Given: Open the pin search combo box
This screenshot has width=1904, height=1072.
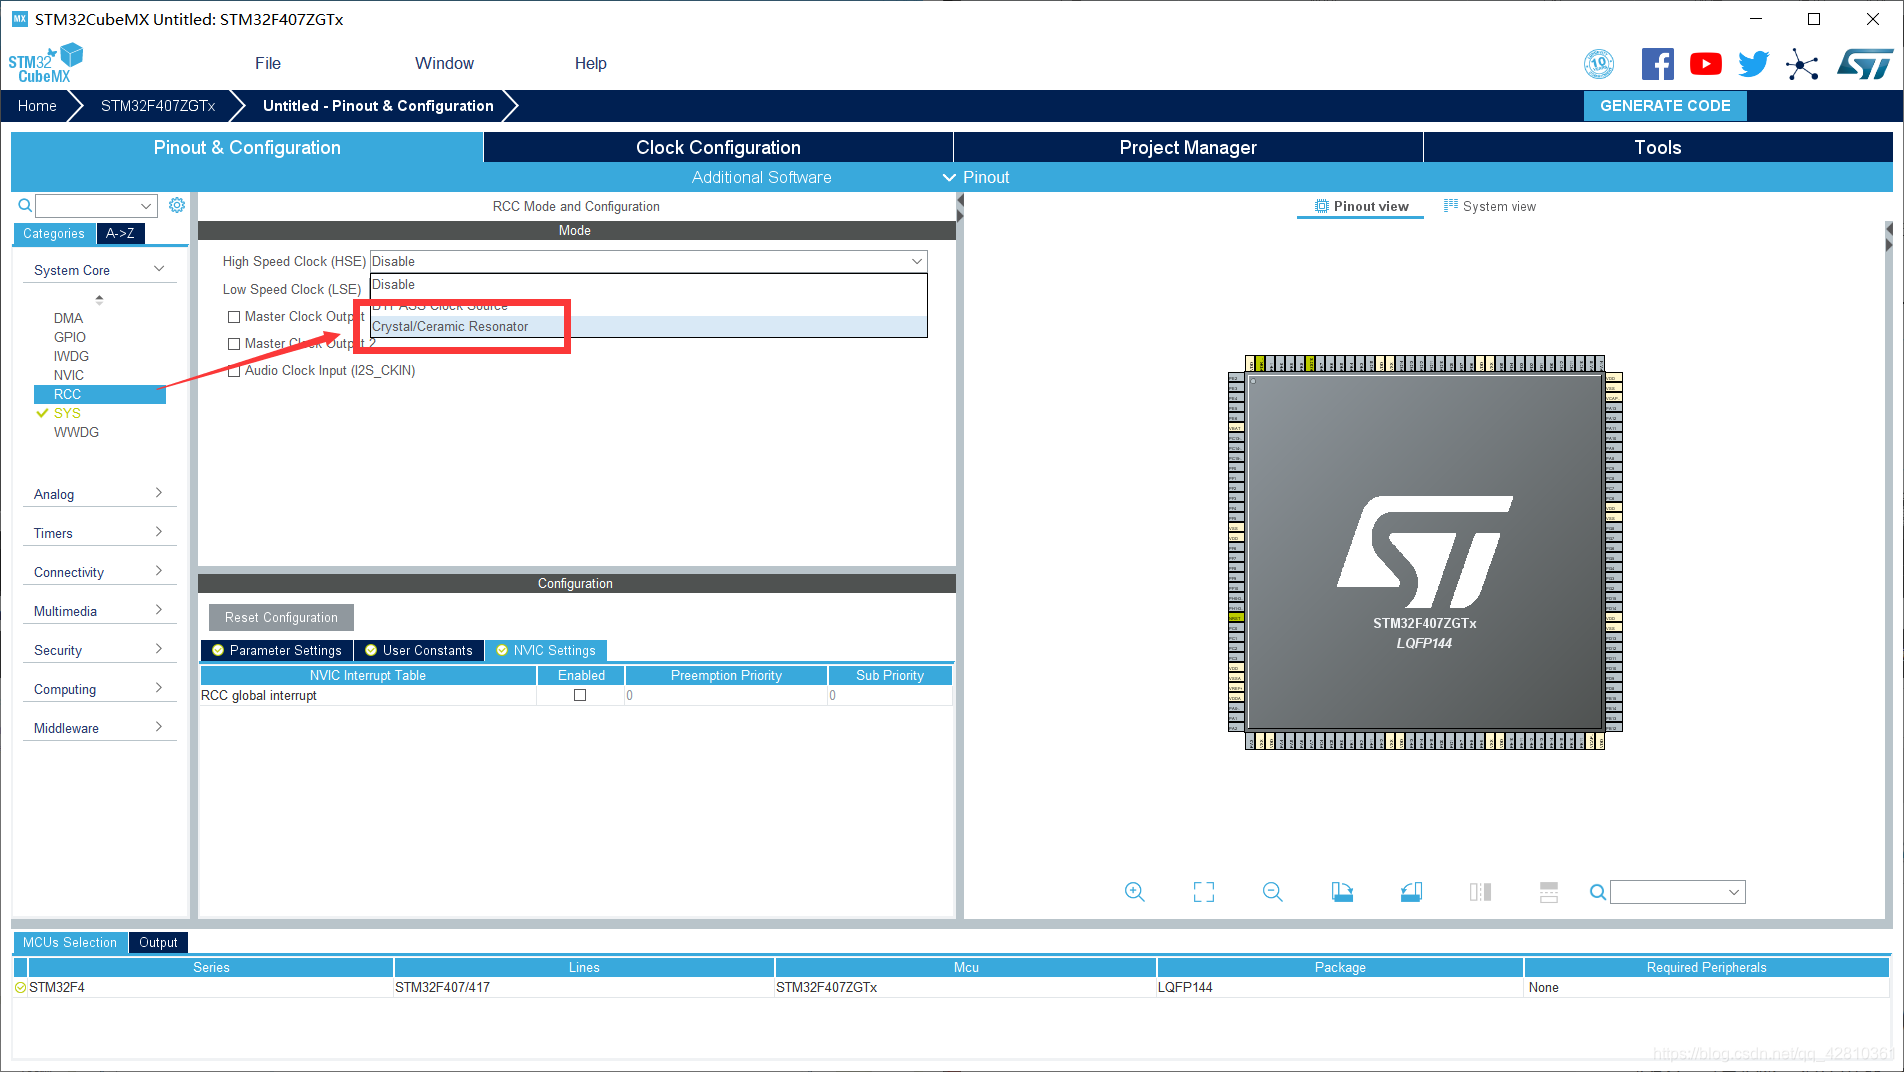Looking at the screenshot, I should click(1678, 892).
